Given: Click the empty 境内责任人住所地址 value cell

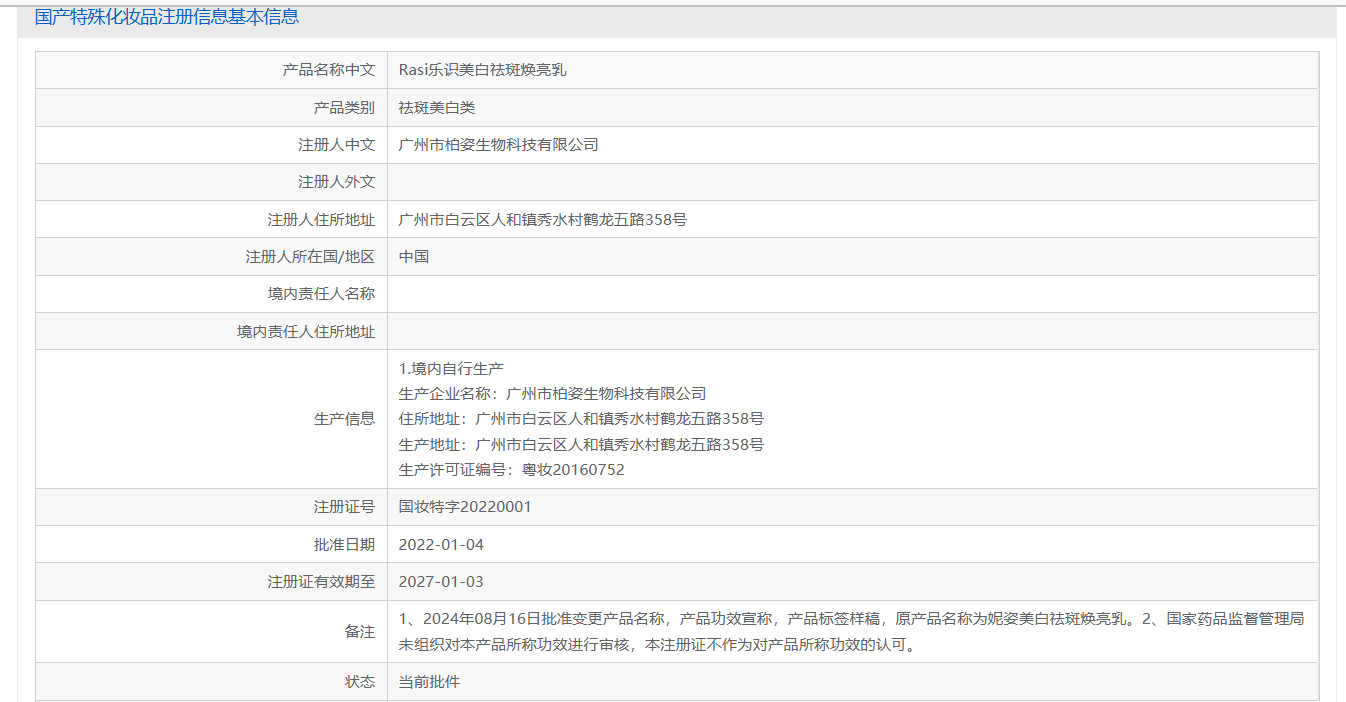Looking at the screenshot, I should coord(852,331).
